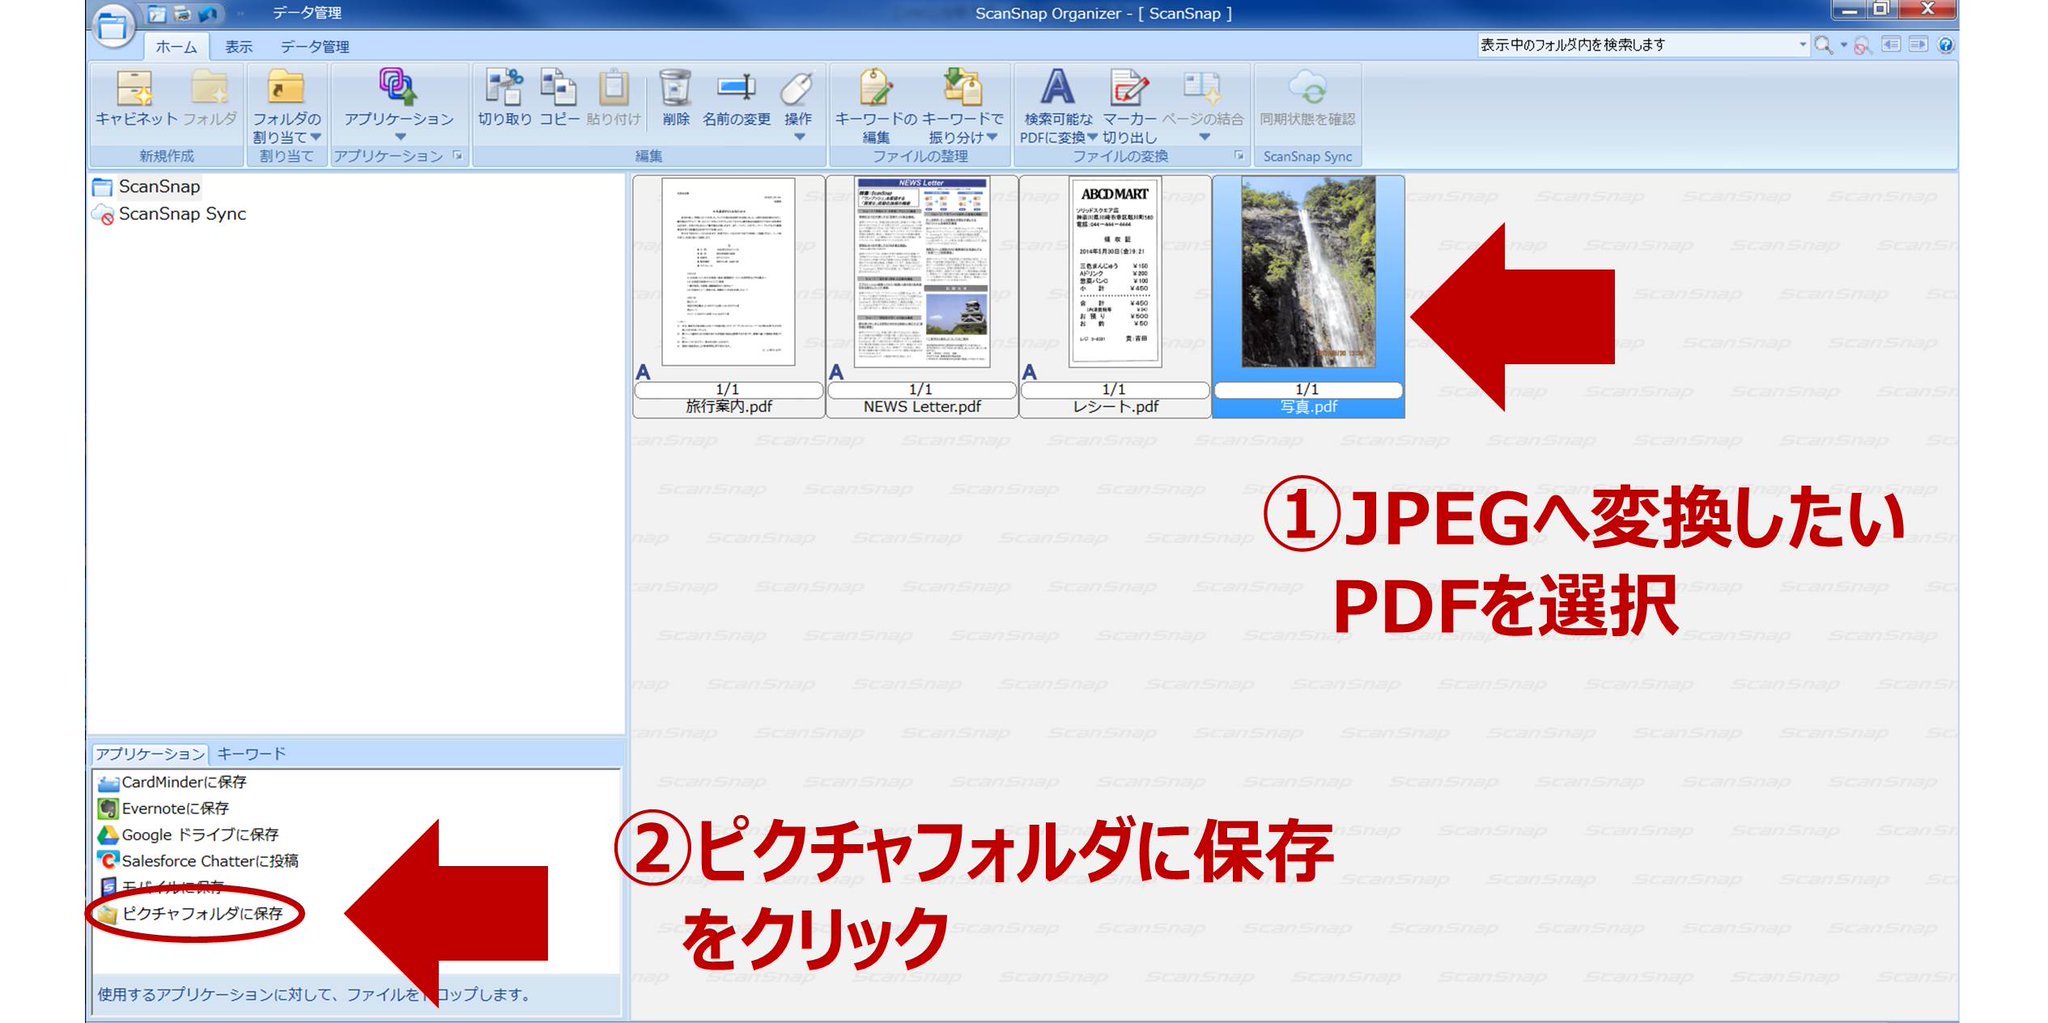Select the アプリケーション tab in lower-left panel
This screenshot has width=2048, height=1023.
click(x=150, y=753)
